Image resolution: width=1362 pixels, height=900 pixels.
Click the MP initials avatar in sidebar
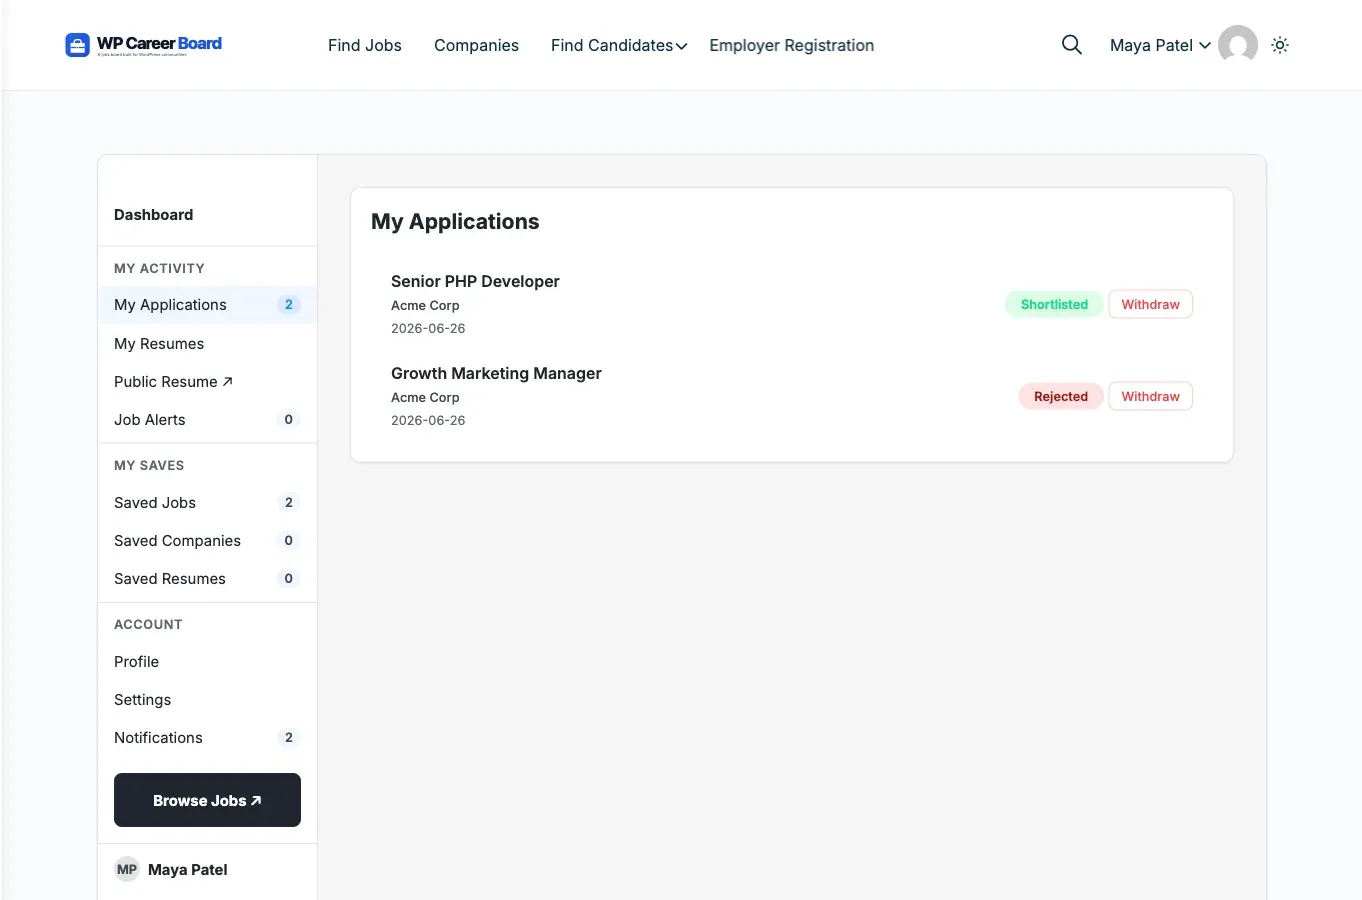click(127, 870)
